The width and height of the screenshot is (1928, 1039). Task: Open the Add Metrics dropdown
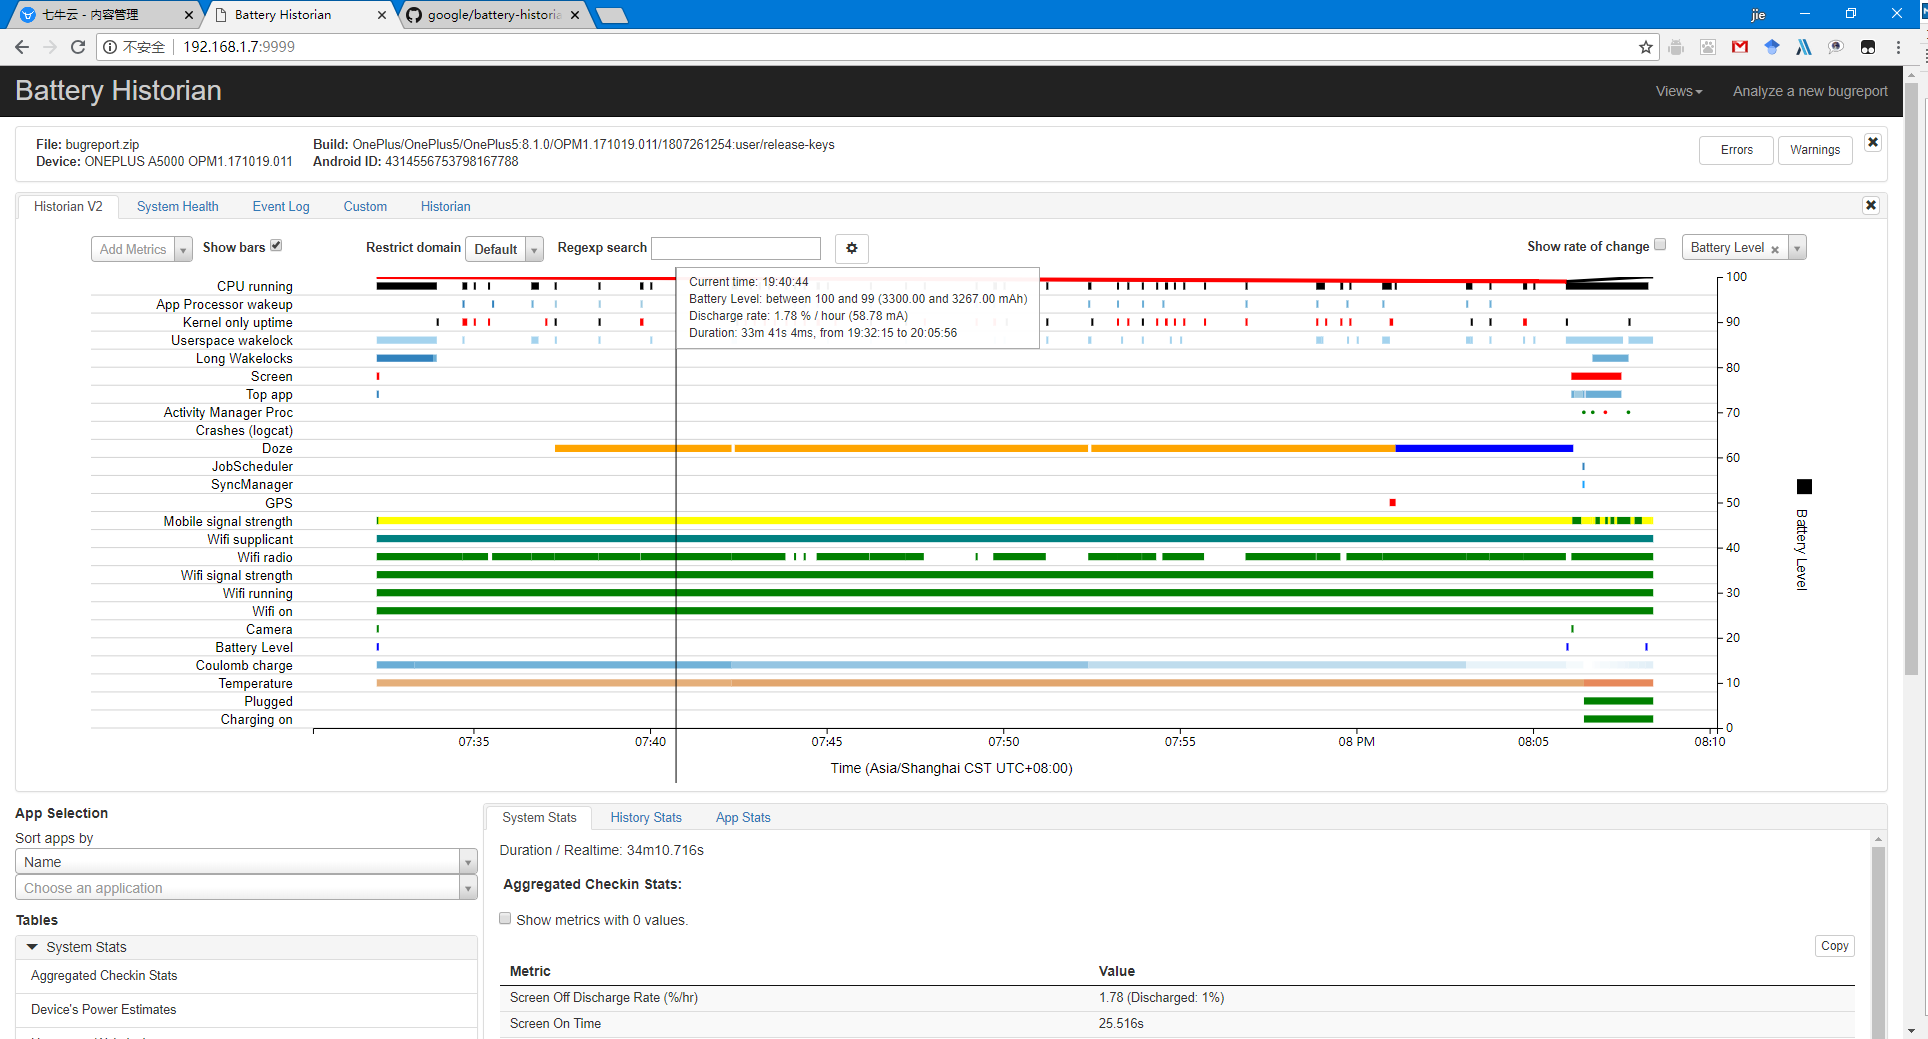coord(141,249)
